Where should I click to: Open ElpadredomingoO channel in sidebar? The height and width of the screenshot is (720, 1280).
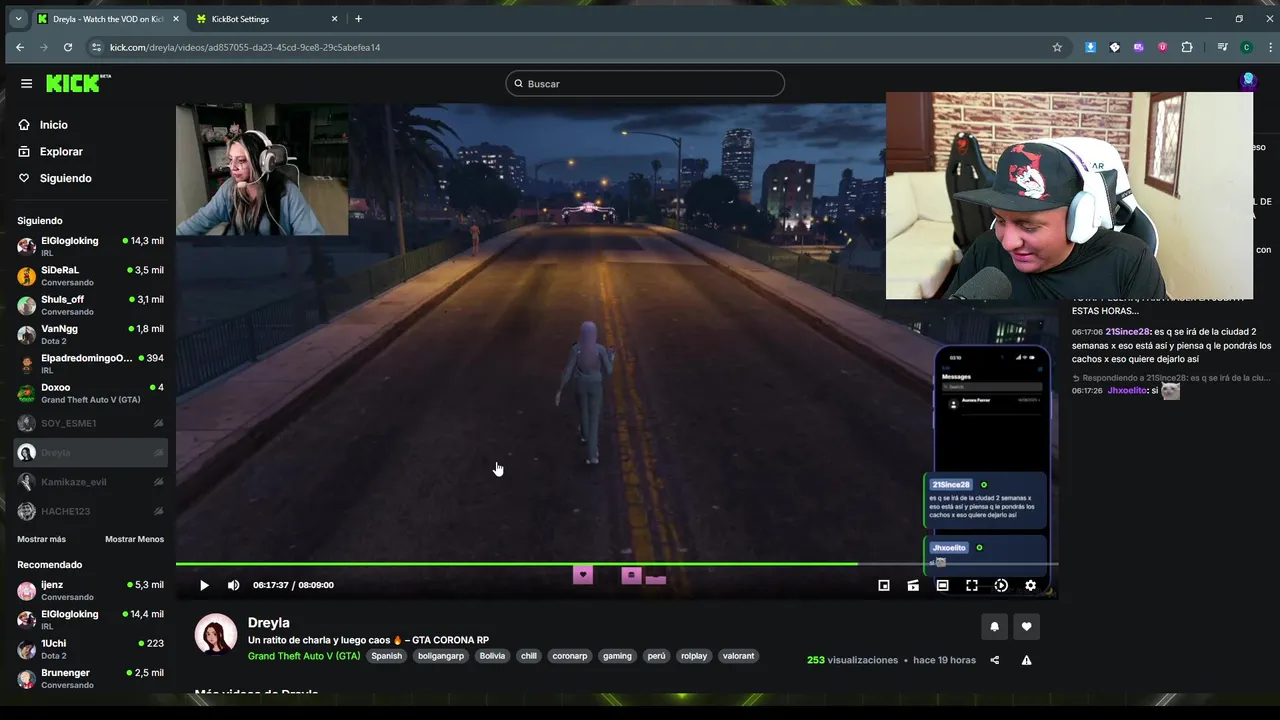coord(90,363)
